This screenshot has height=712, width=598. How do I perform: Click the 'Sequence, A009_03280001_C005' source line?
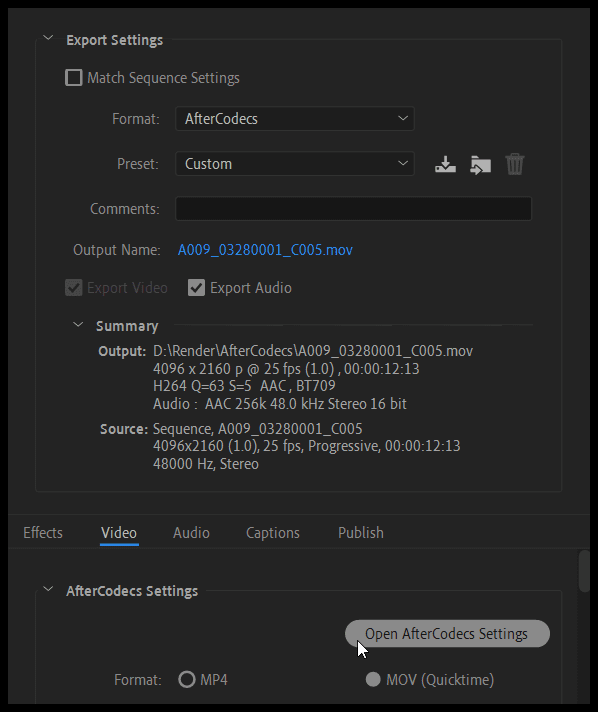tap(257, 429)
